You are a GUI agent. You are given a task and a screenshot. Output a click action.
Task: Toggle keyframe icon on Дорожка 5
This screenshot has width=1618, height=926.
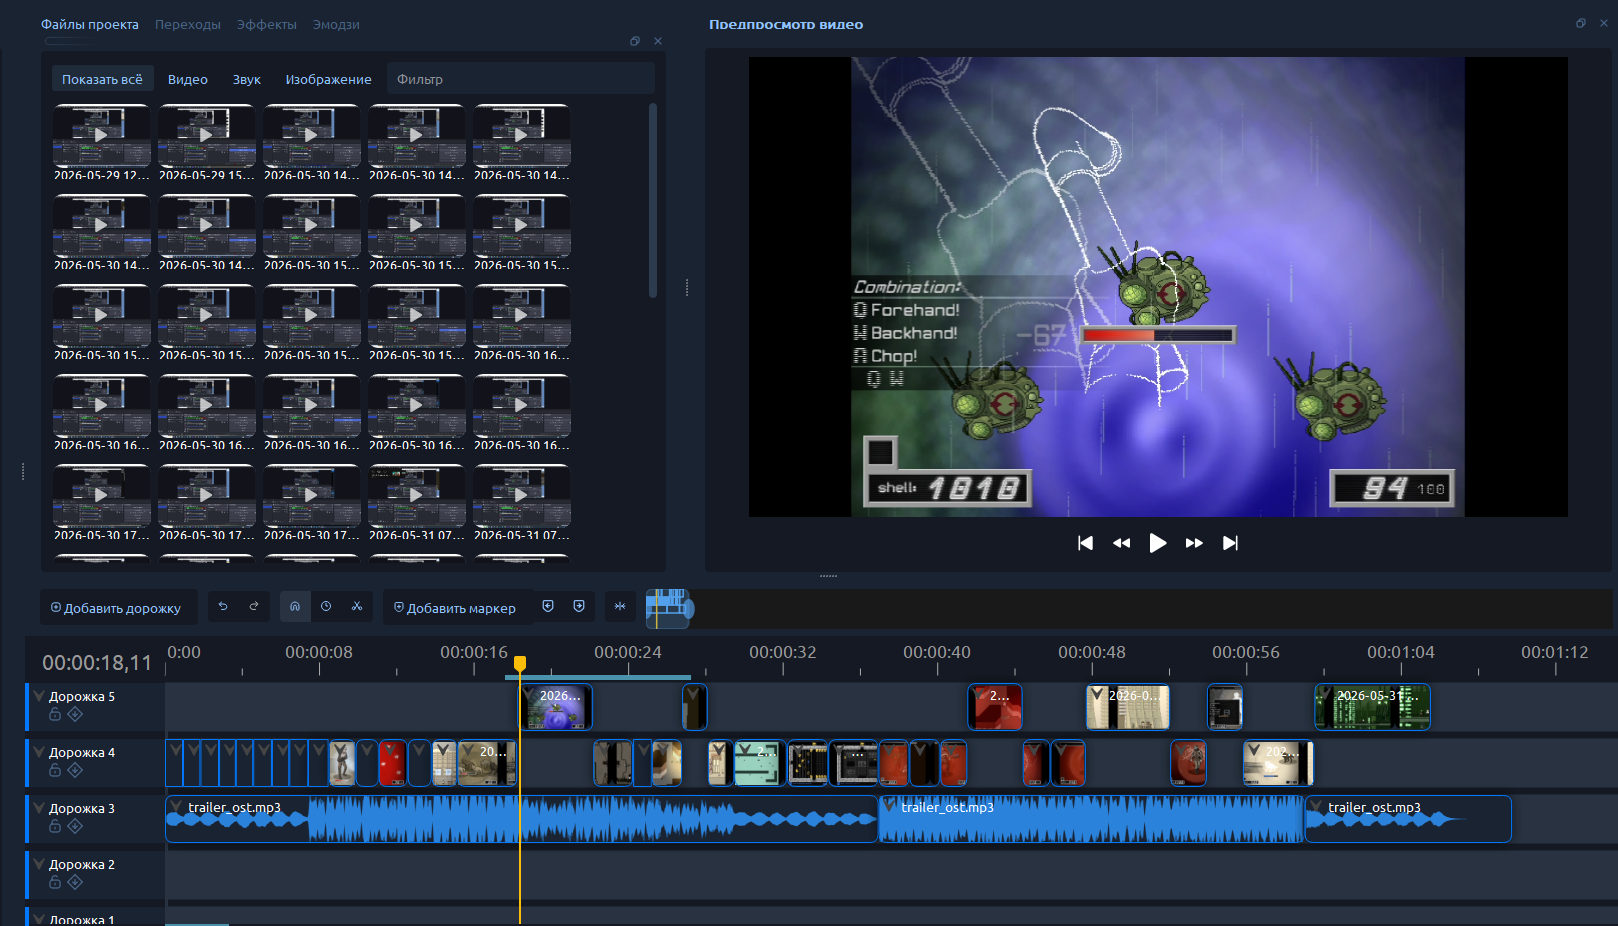[75, 714]
